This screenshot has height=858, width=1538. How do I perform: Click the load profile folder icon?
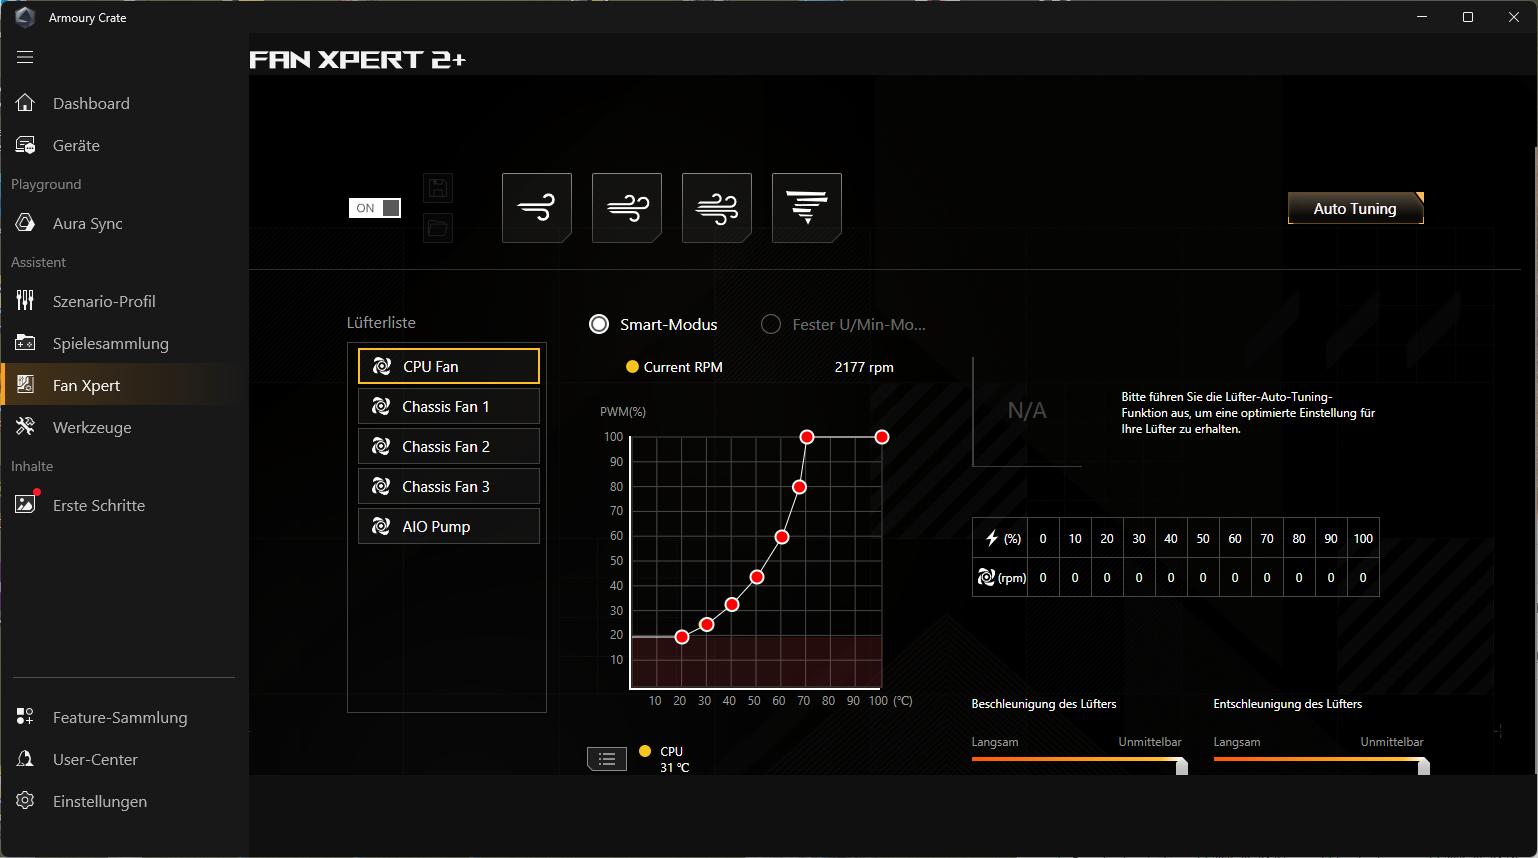tap(438, 228)
